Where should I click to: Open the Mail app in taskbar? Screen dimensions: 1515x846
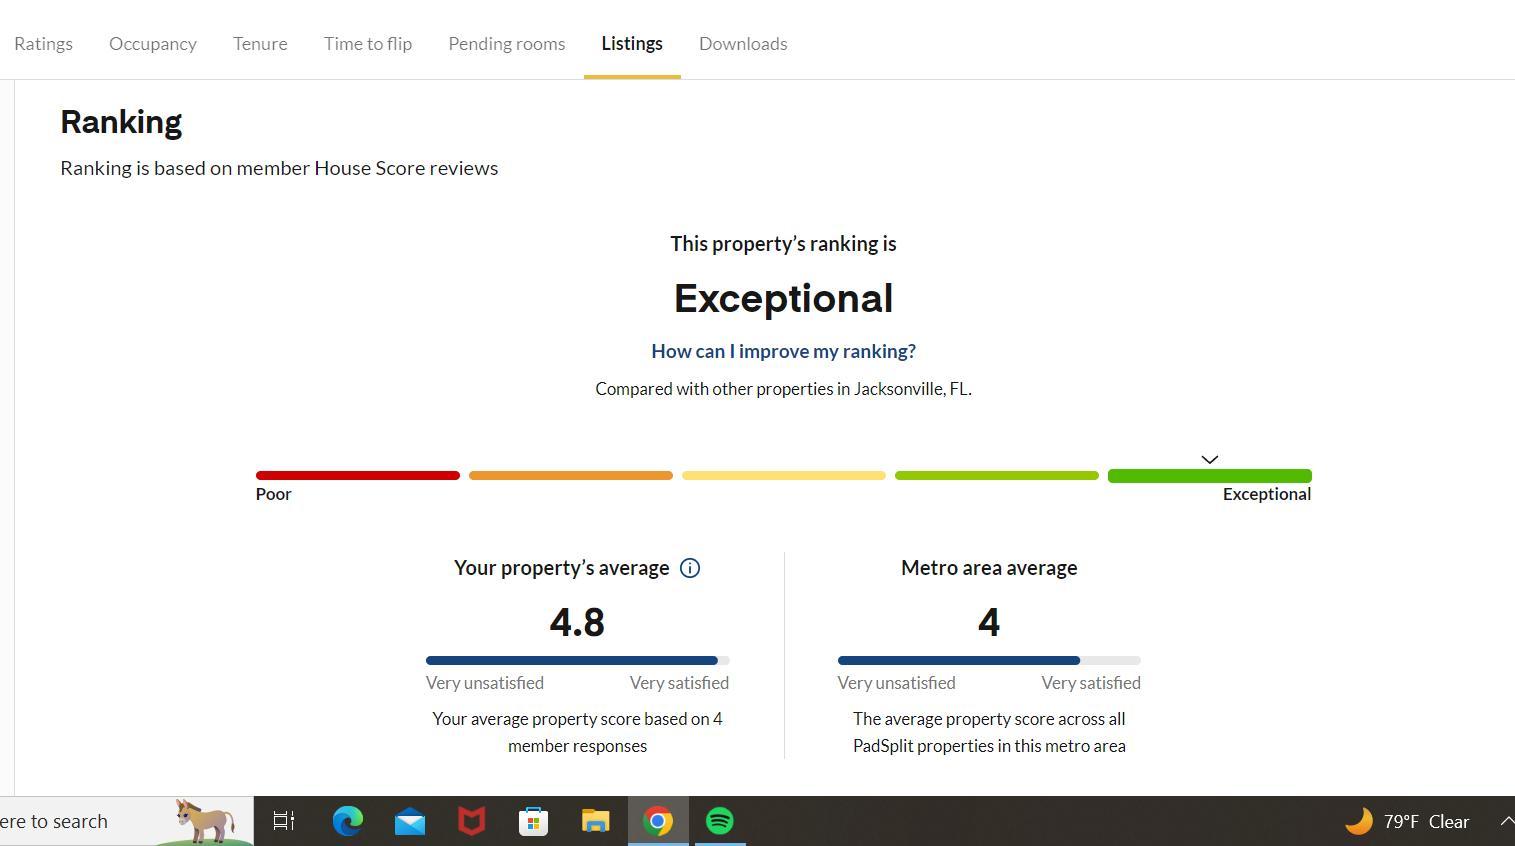click(410, 821)
